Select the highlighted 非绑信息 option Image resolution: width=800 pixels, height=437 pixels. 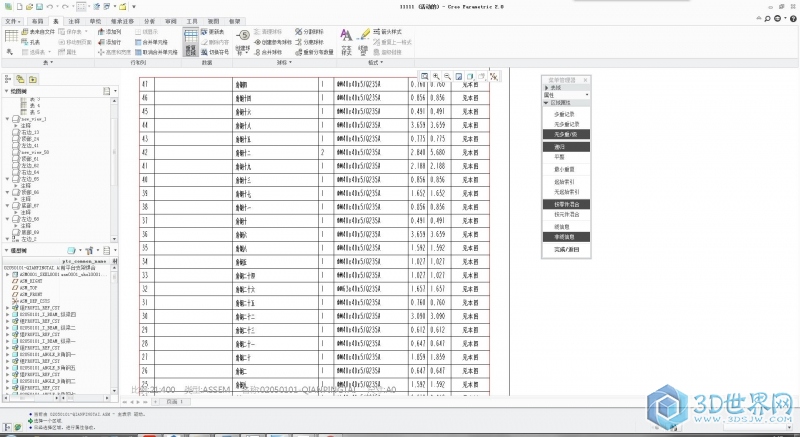point(566,237)
